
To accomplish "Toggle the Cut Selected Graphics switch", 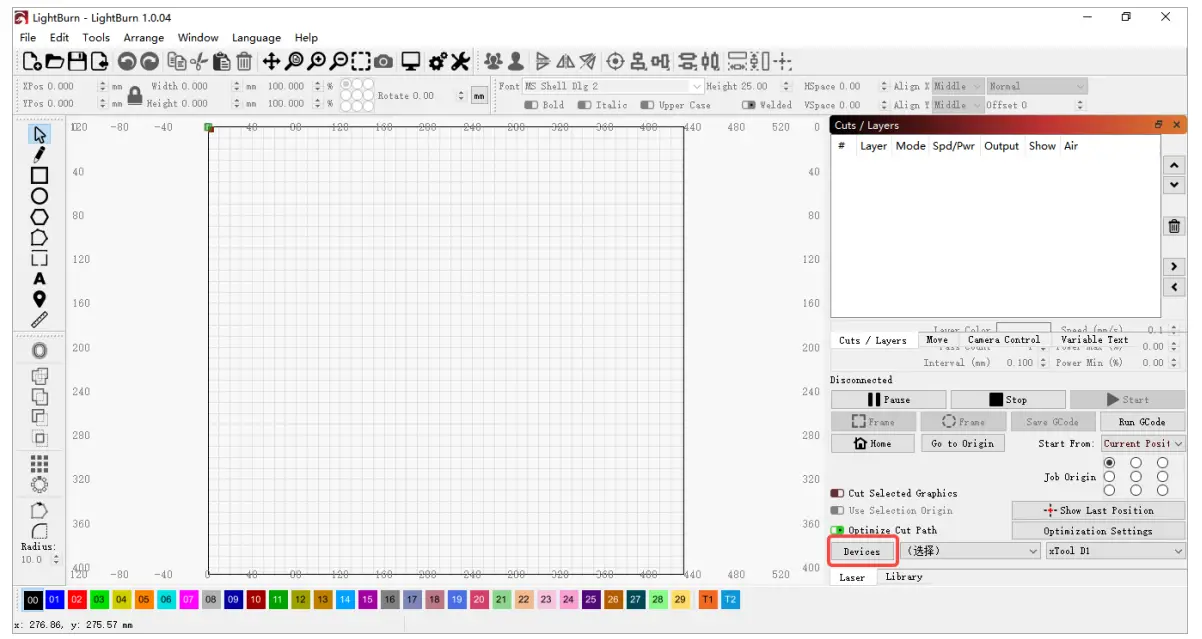I will pos(837,493).
